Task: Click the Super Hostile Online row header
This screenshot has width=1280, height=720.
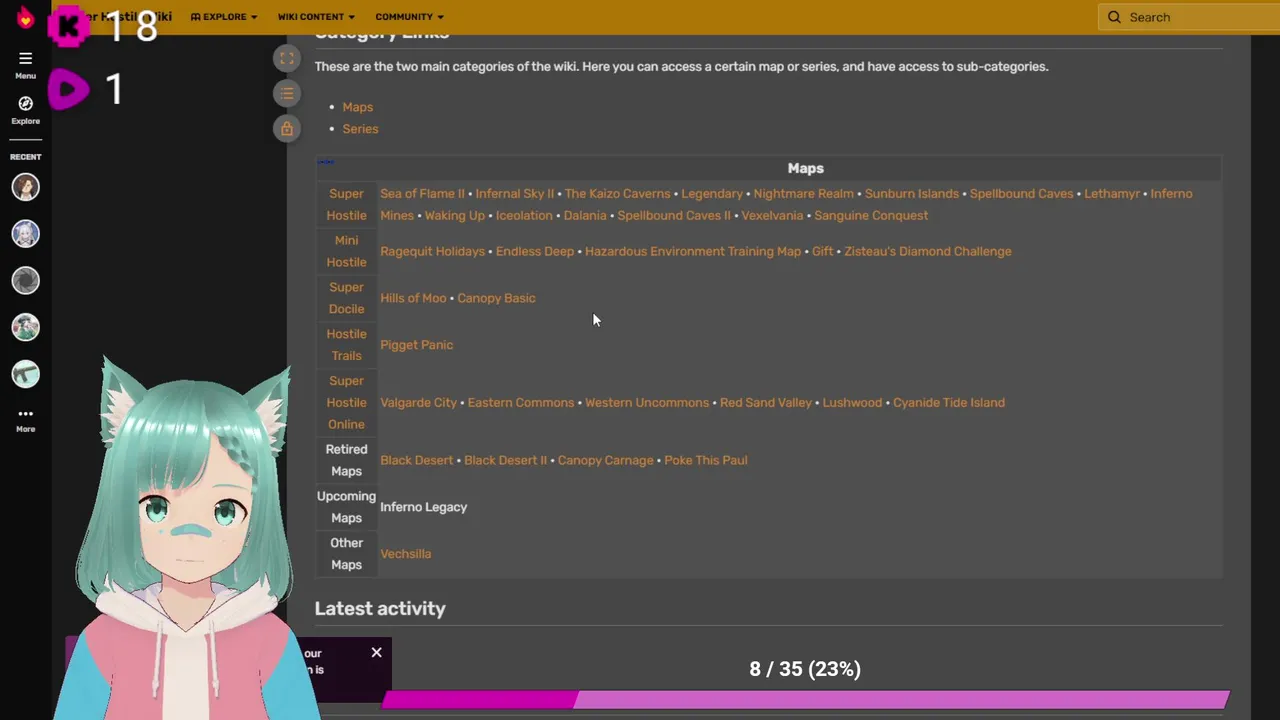Action: click(346, 403)
